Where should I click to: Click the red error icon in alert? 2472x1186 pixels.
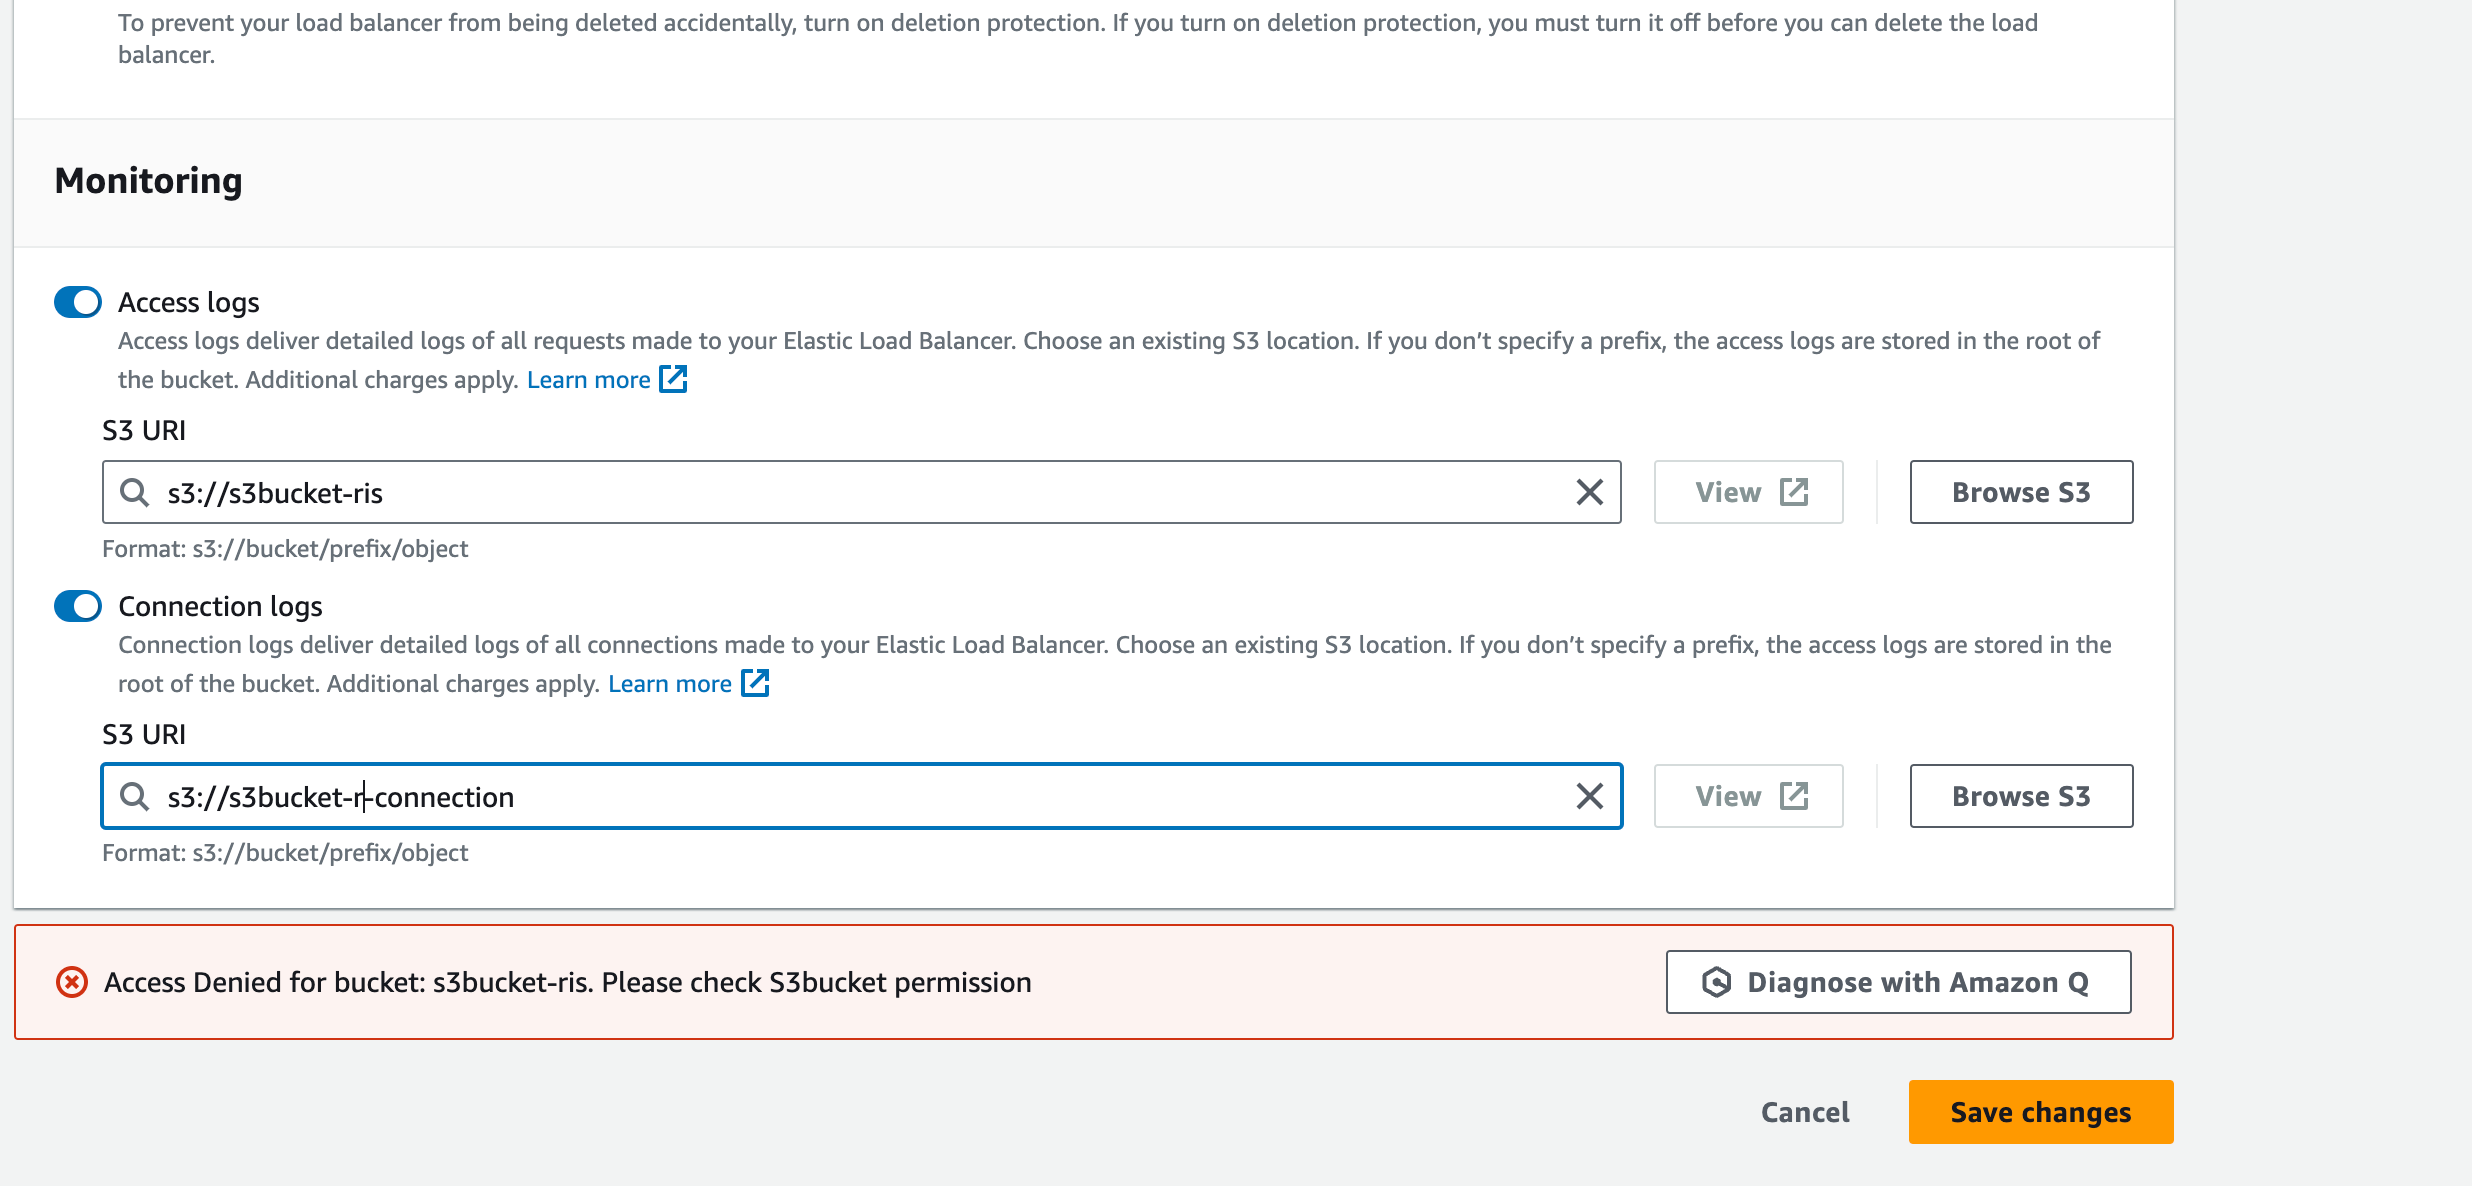coord(72,982)
